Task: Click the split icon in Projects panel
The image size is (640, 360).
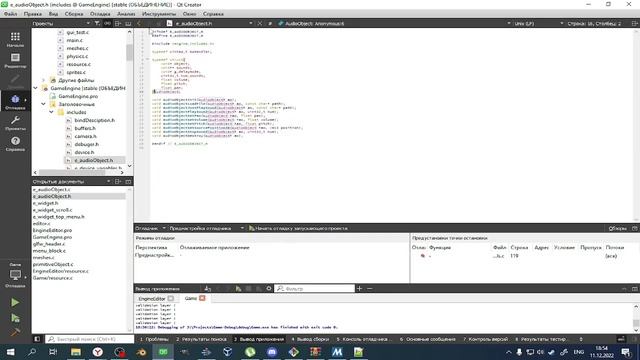Action: (x=118, y=23)
